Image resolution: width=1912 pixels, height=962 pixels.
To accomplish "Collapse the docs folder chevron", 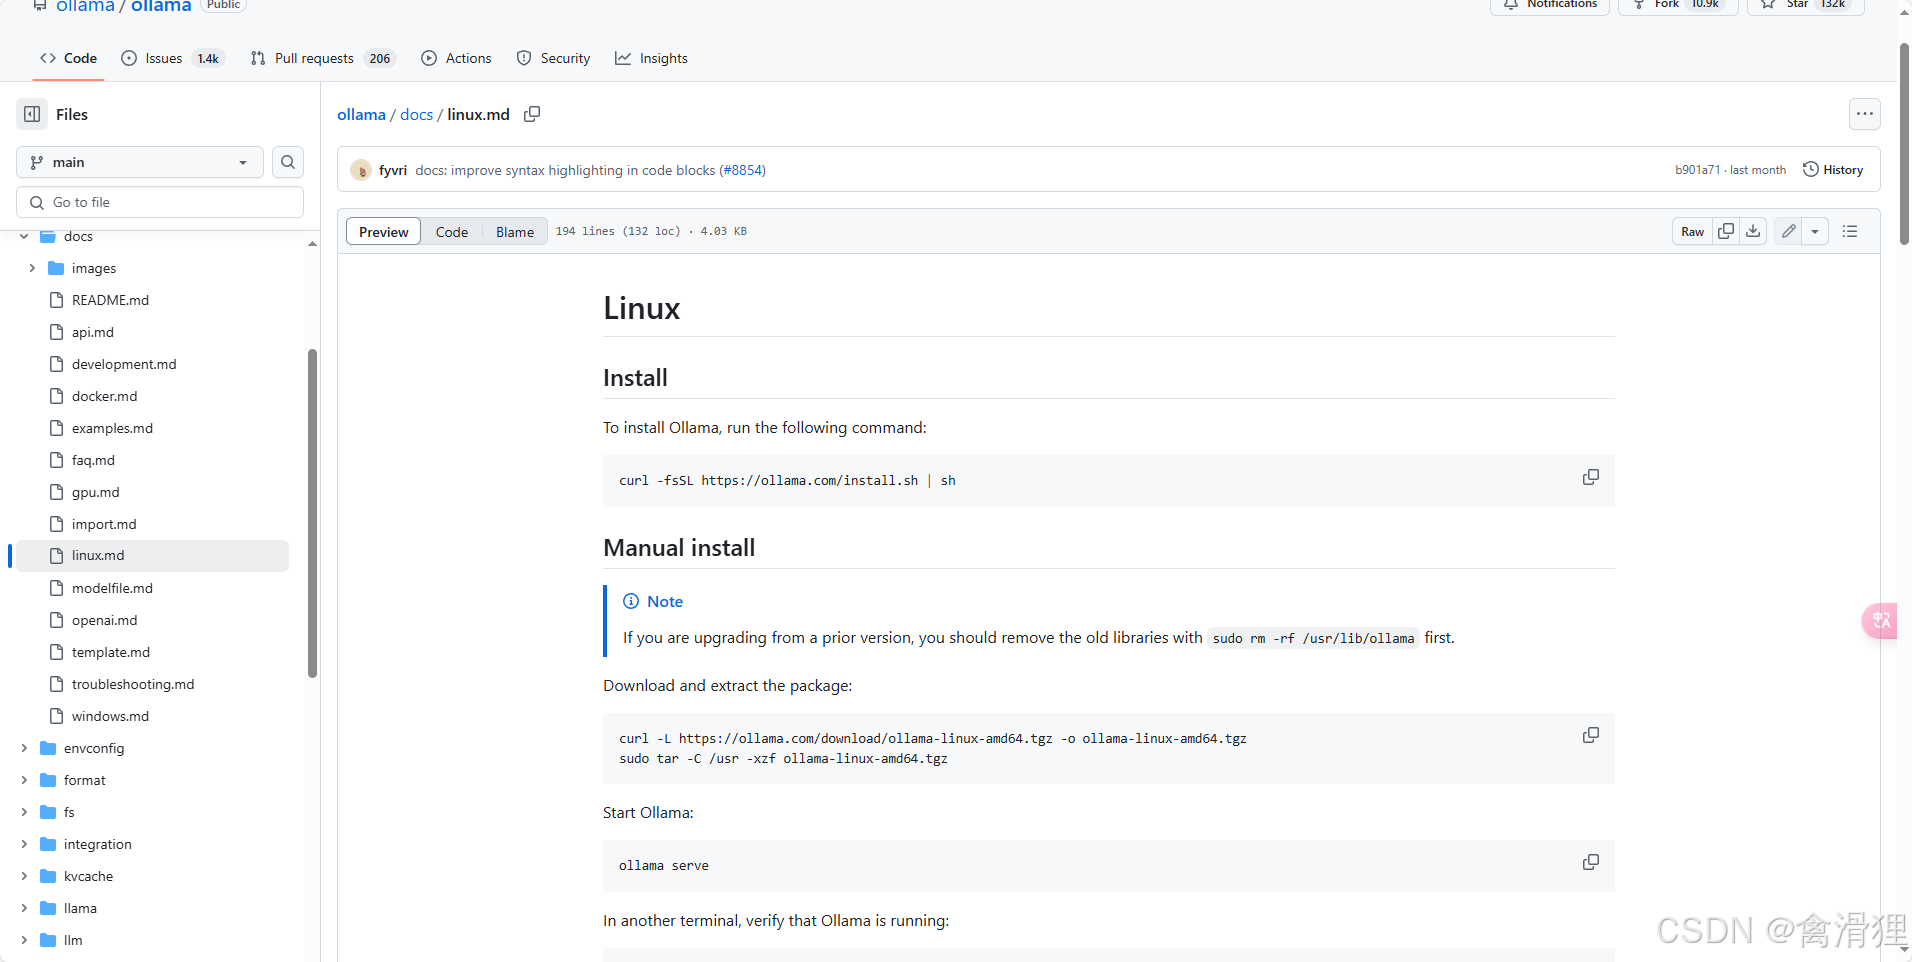I will 24,236.
